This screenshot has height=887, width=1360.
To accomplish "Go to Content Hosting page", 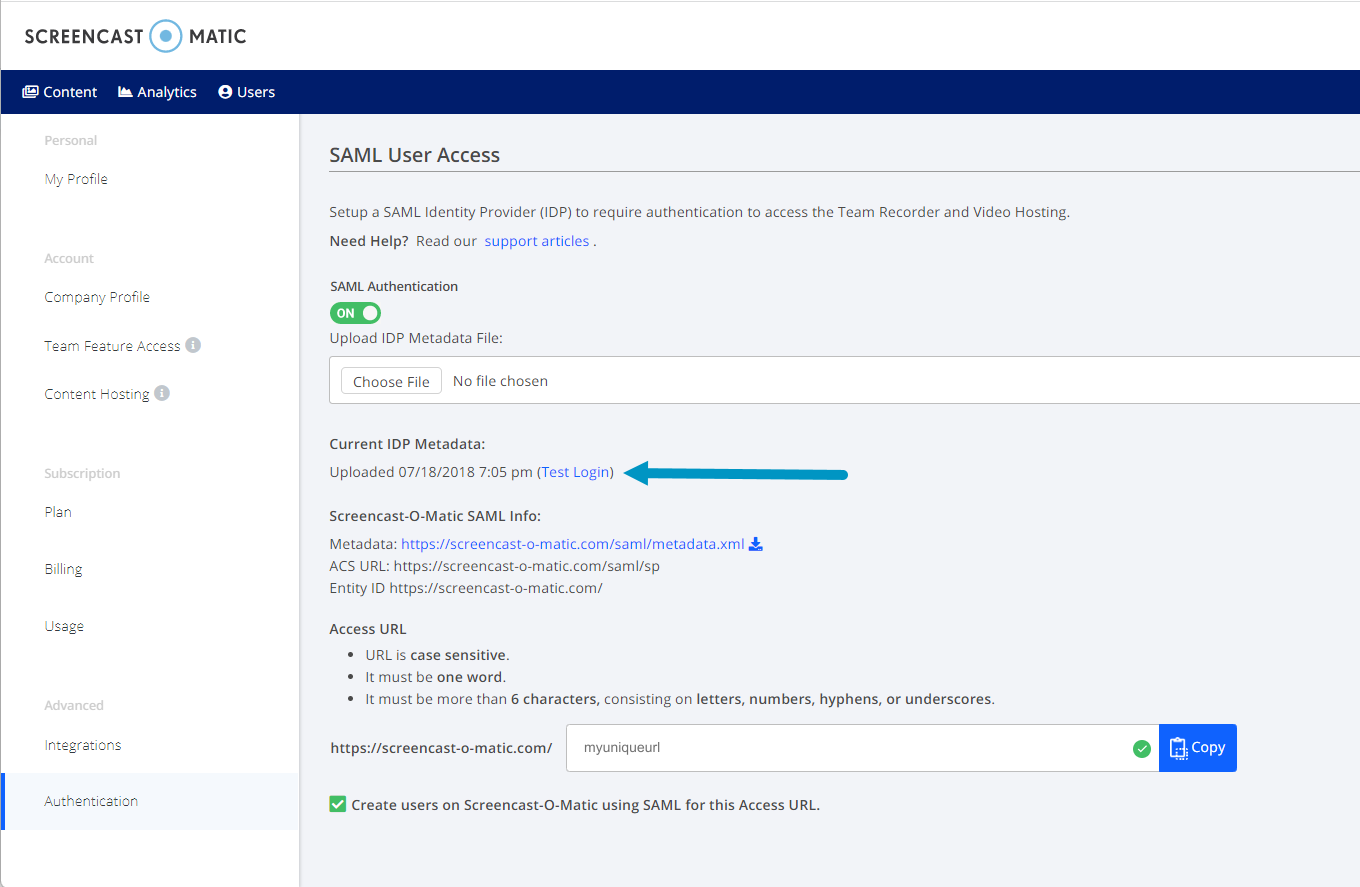I will pos(97,394).
